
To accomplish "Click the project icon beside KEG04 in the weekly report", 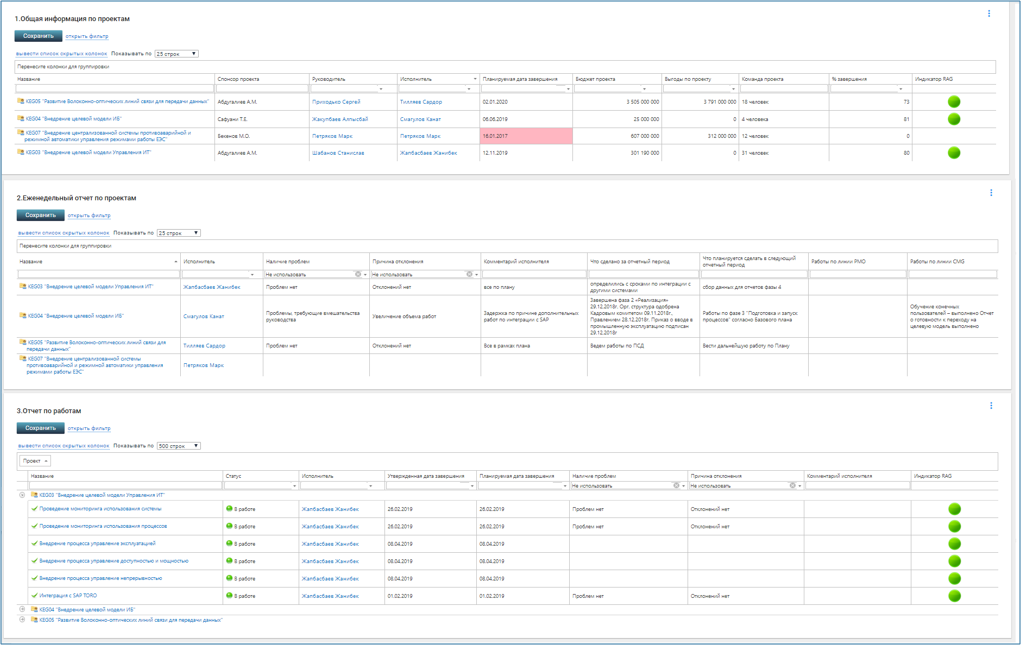I will tap(23, 316).
